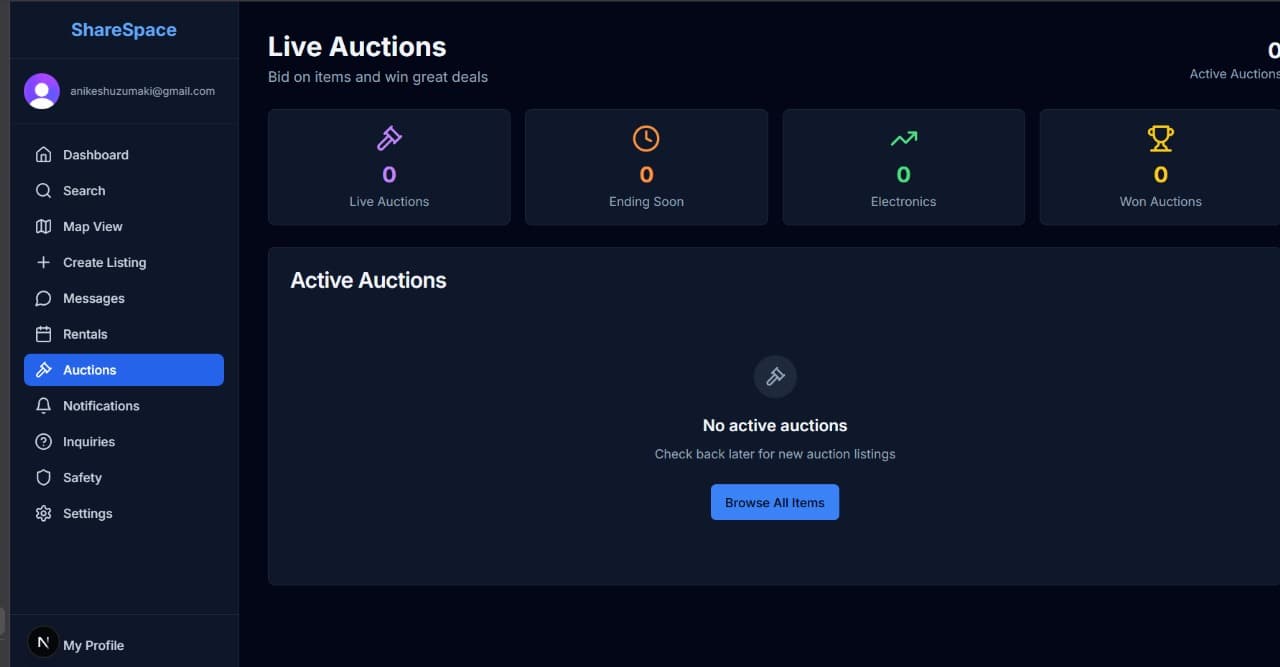The width and height of the screenshot is (1280, 667).
Task: Click the ShareSpace logo link
Action: 124,30
